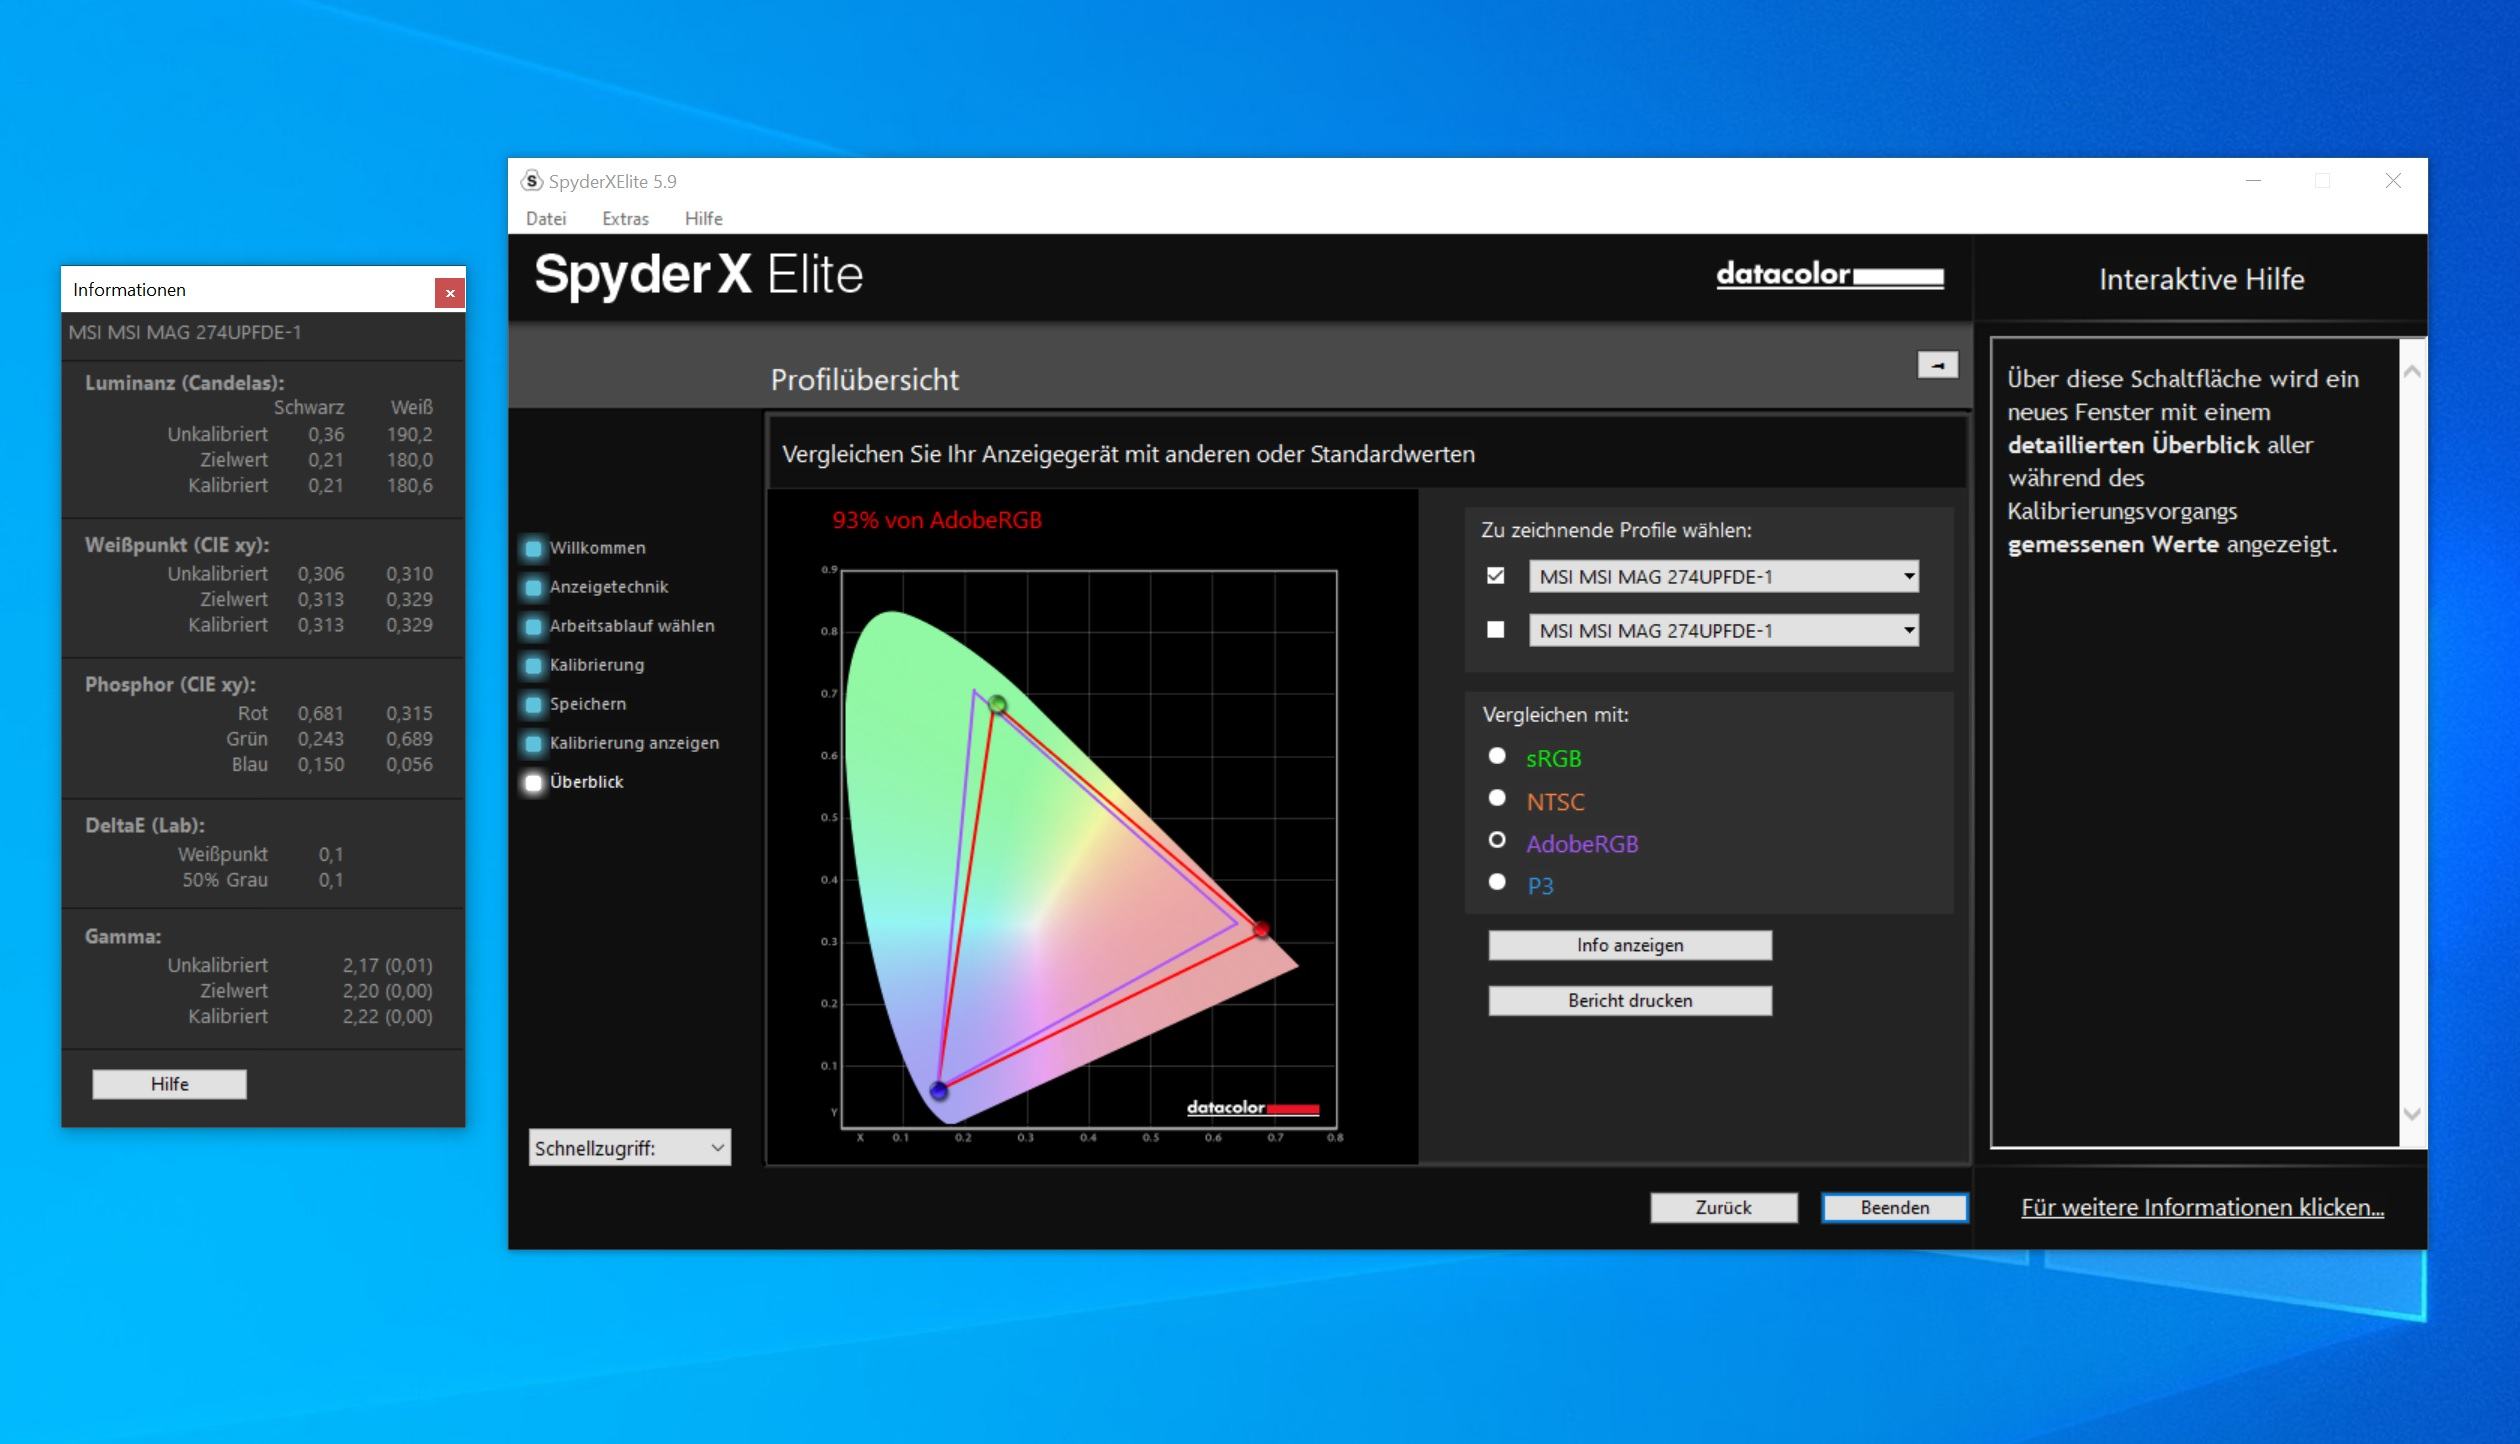
Task: Go to the Speichern step
Action: point(588,704)
